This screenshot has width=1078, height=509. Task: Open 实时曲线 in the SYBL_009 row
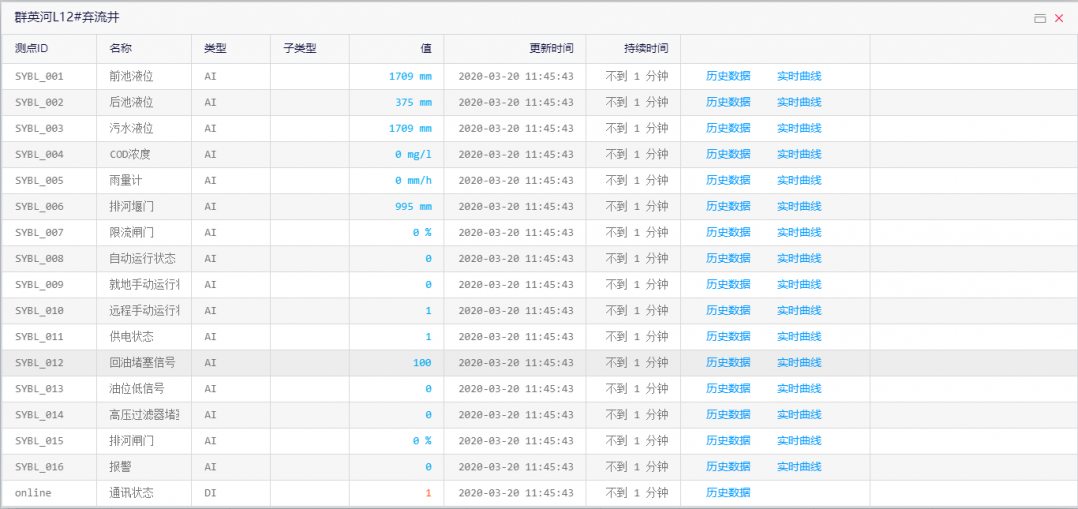(x=799, y=285)
